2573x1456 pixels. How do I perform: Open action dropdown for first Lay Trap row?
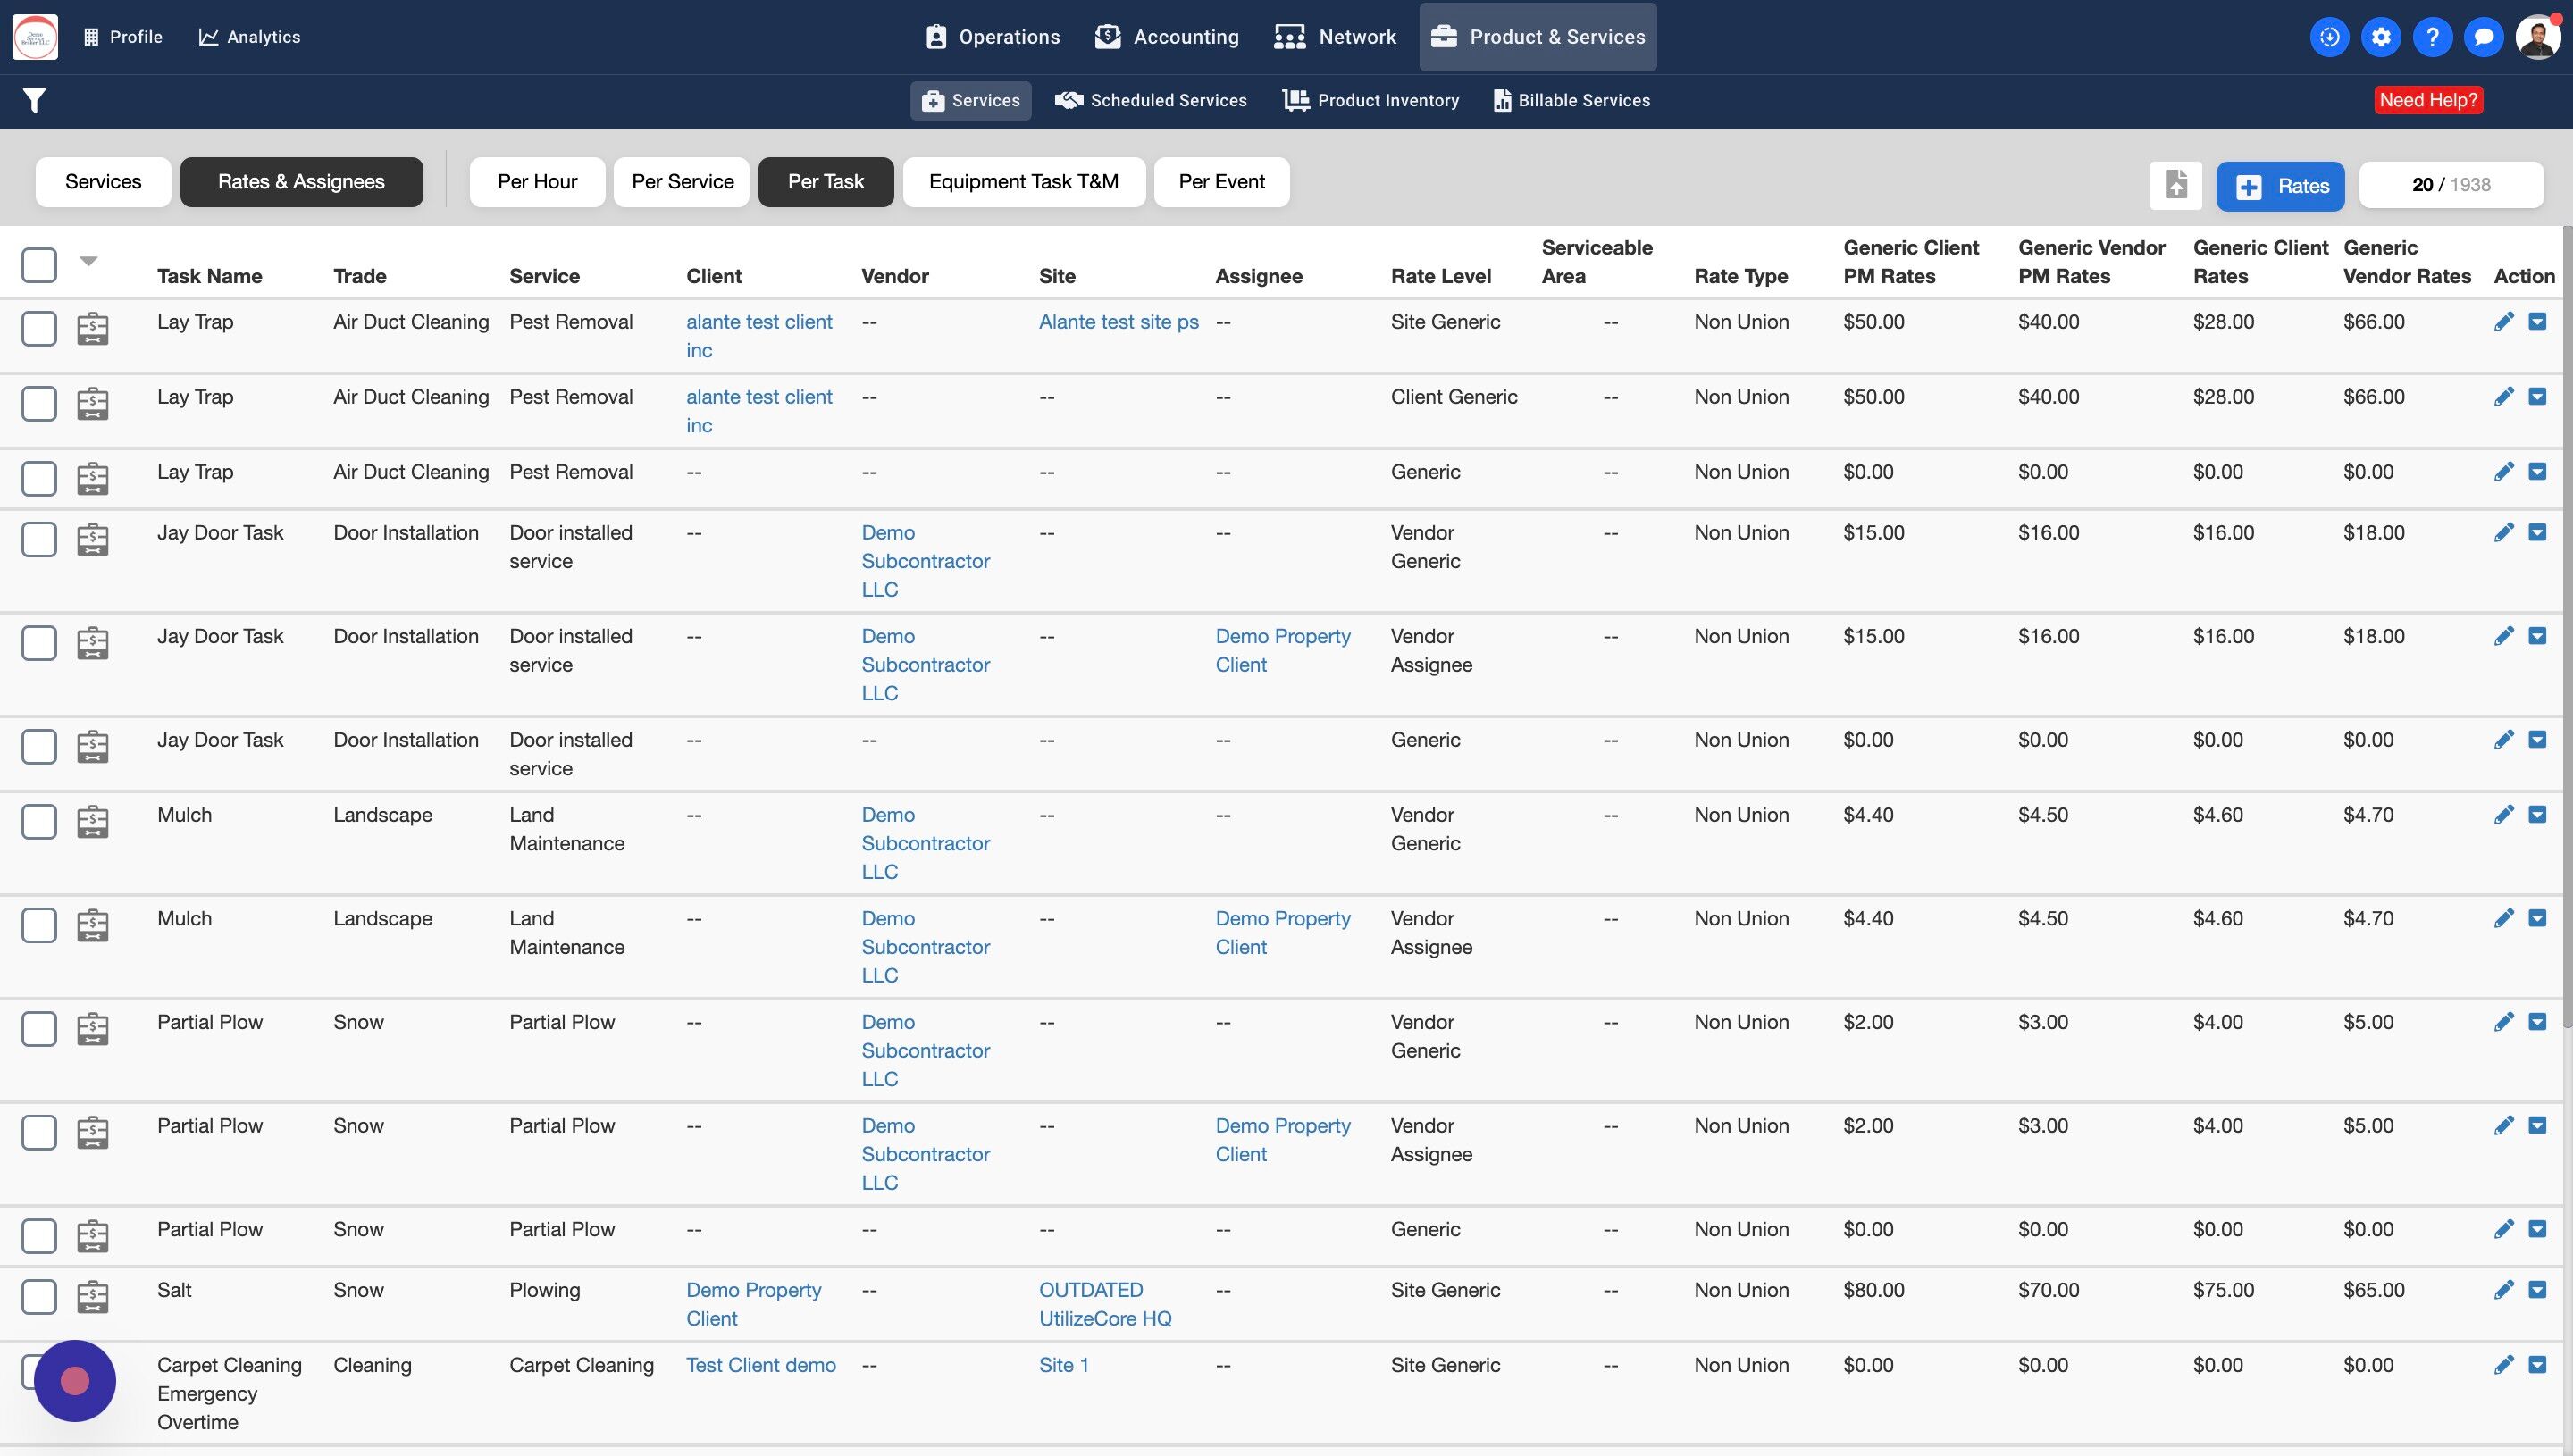click(2537, 322)
